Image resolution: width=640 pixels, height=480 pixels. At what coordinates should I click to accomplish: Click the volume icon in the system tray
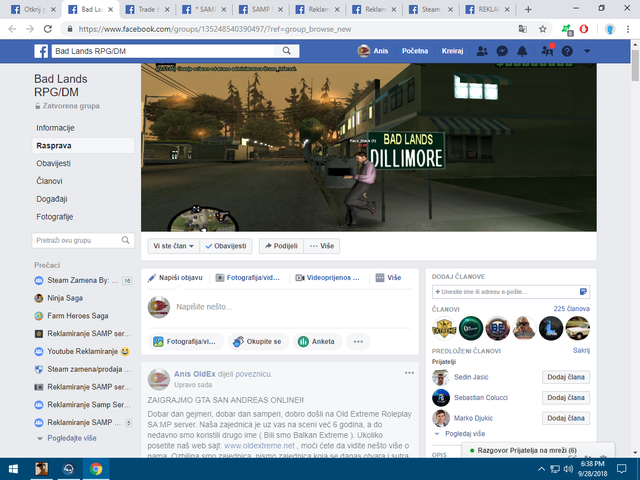(568, 469)
